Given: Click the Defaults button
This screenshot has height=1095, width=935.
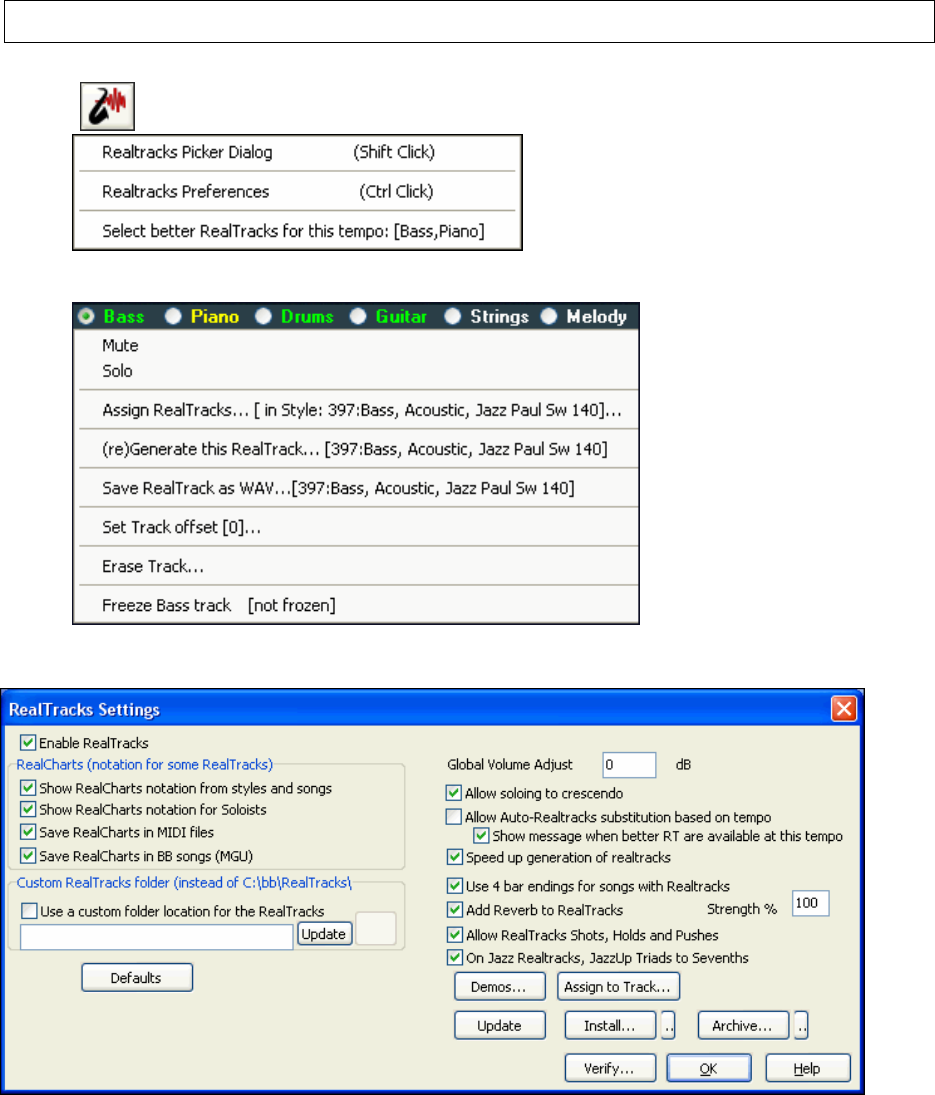Looking at the screenshot, I should [x=137, y=978].
